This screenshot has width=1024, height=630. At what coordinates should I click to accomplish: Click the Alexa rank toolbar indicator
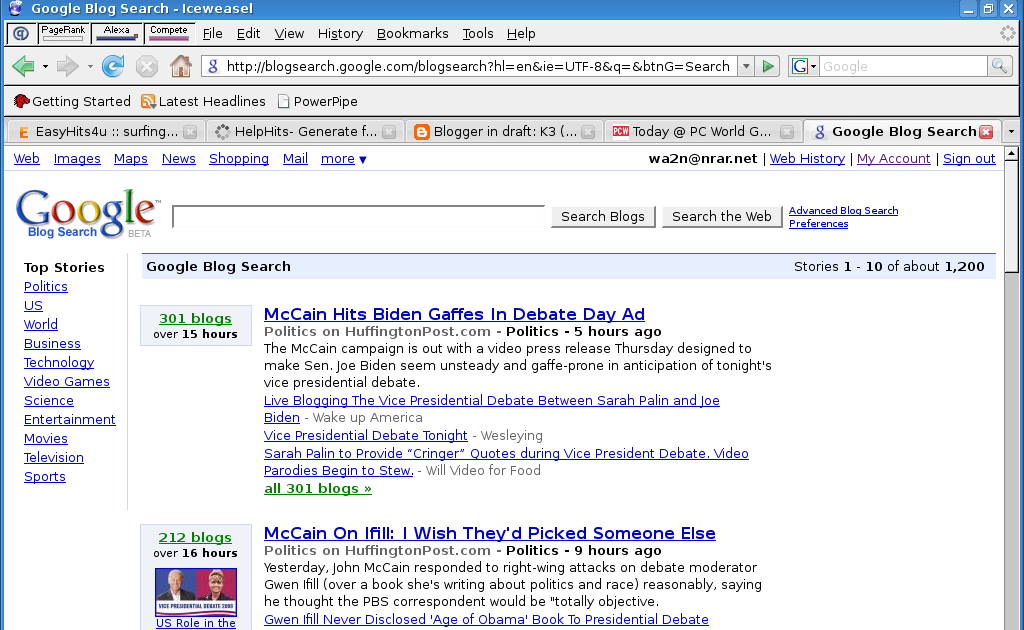(117, 33)
